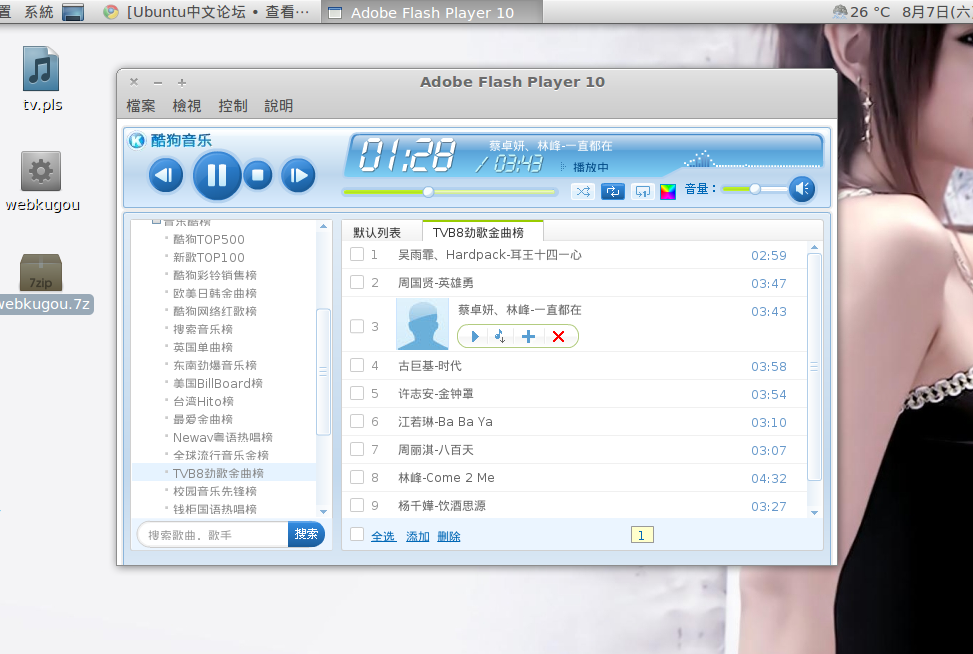
Task: Click the monitor icon in the top panel
Action: pyautogui.click(x=73, y=12)
